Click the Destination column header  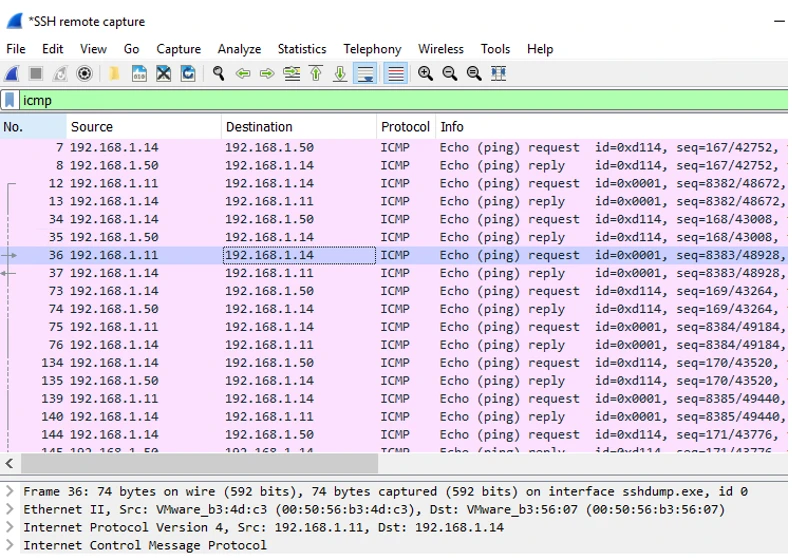[259, 127]
